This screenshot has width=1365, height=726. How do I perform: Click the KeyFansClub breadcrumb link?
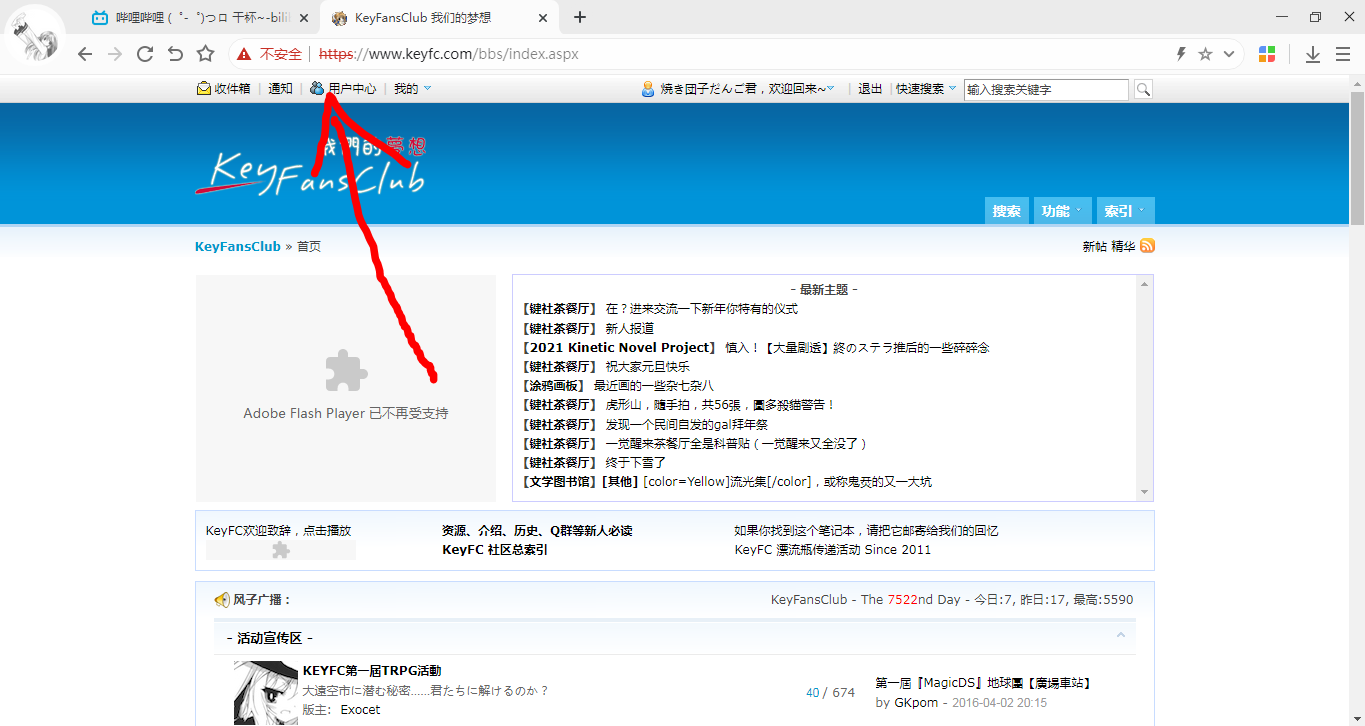pos(238,246)
